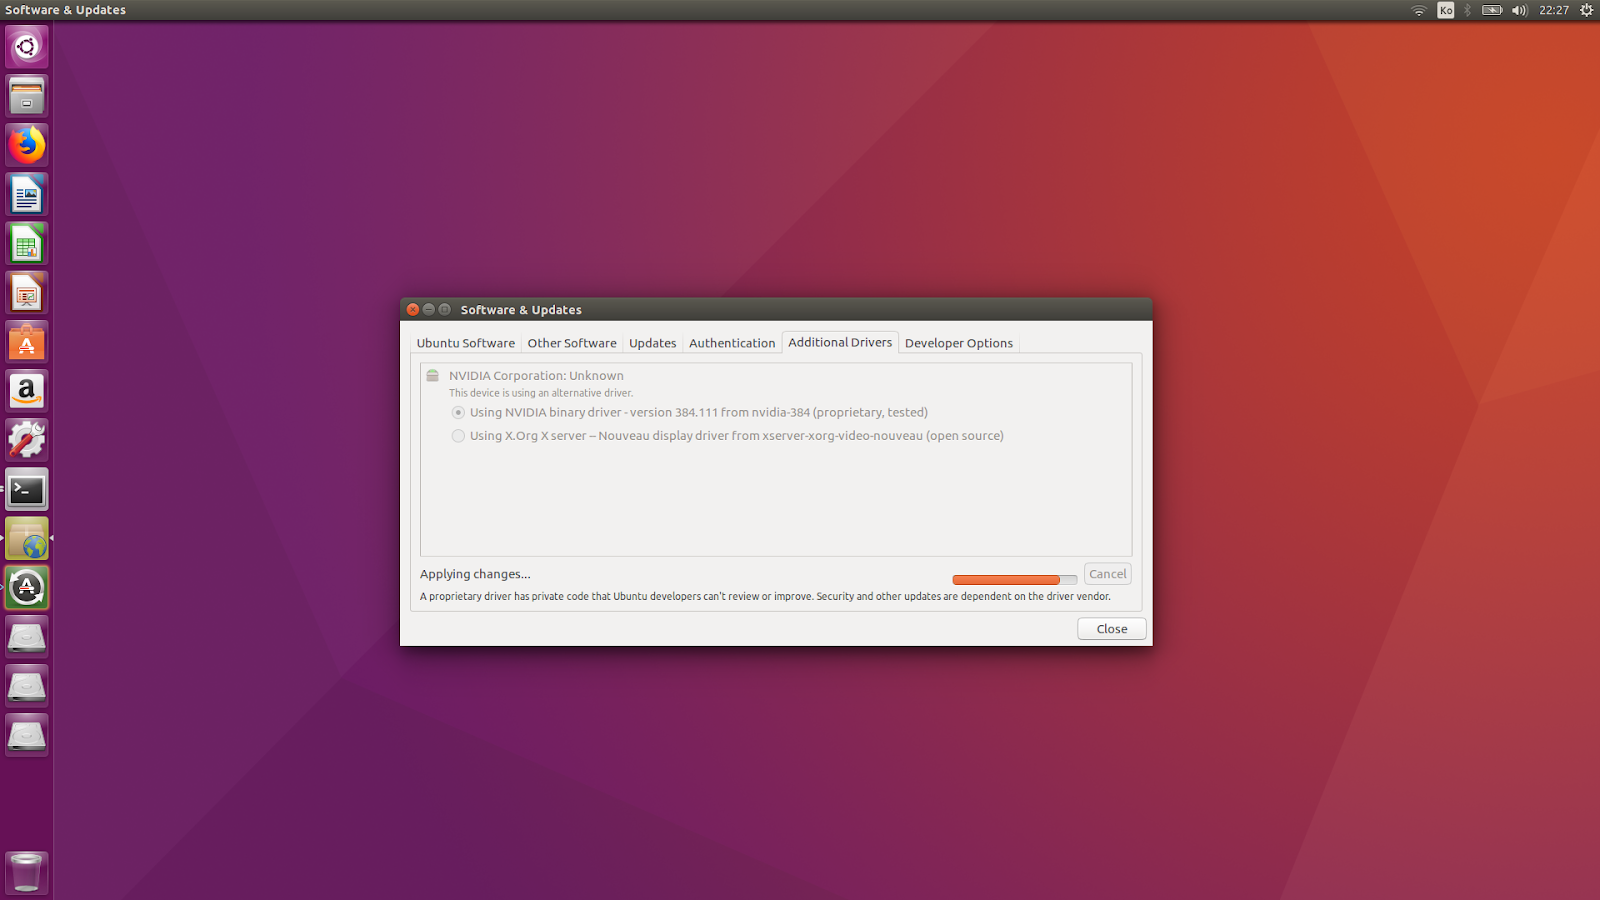
Task: Open the Wi-Fi network indicator menu
Action: [1418, 10]
